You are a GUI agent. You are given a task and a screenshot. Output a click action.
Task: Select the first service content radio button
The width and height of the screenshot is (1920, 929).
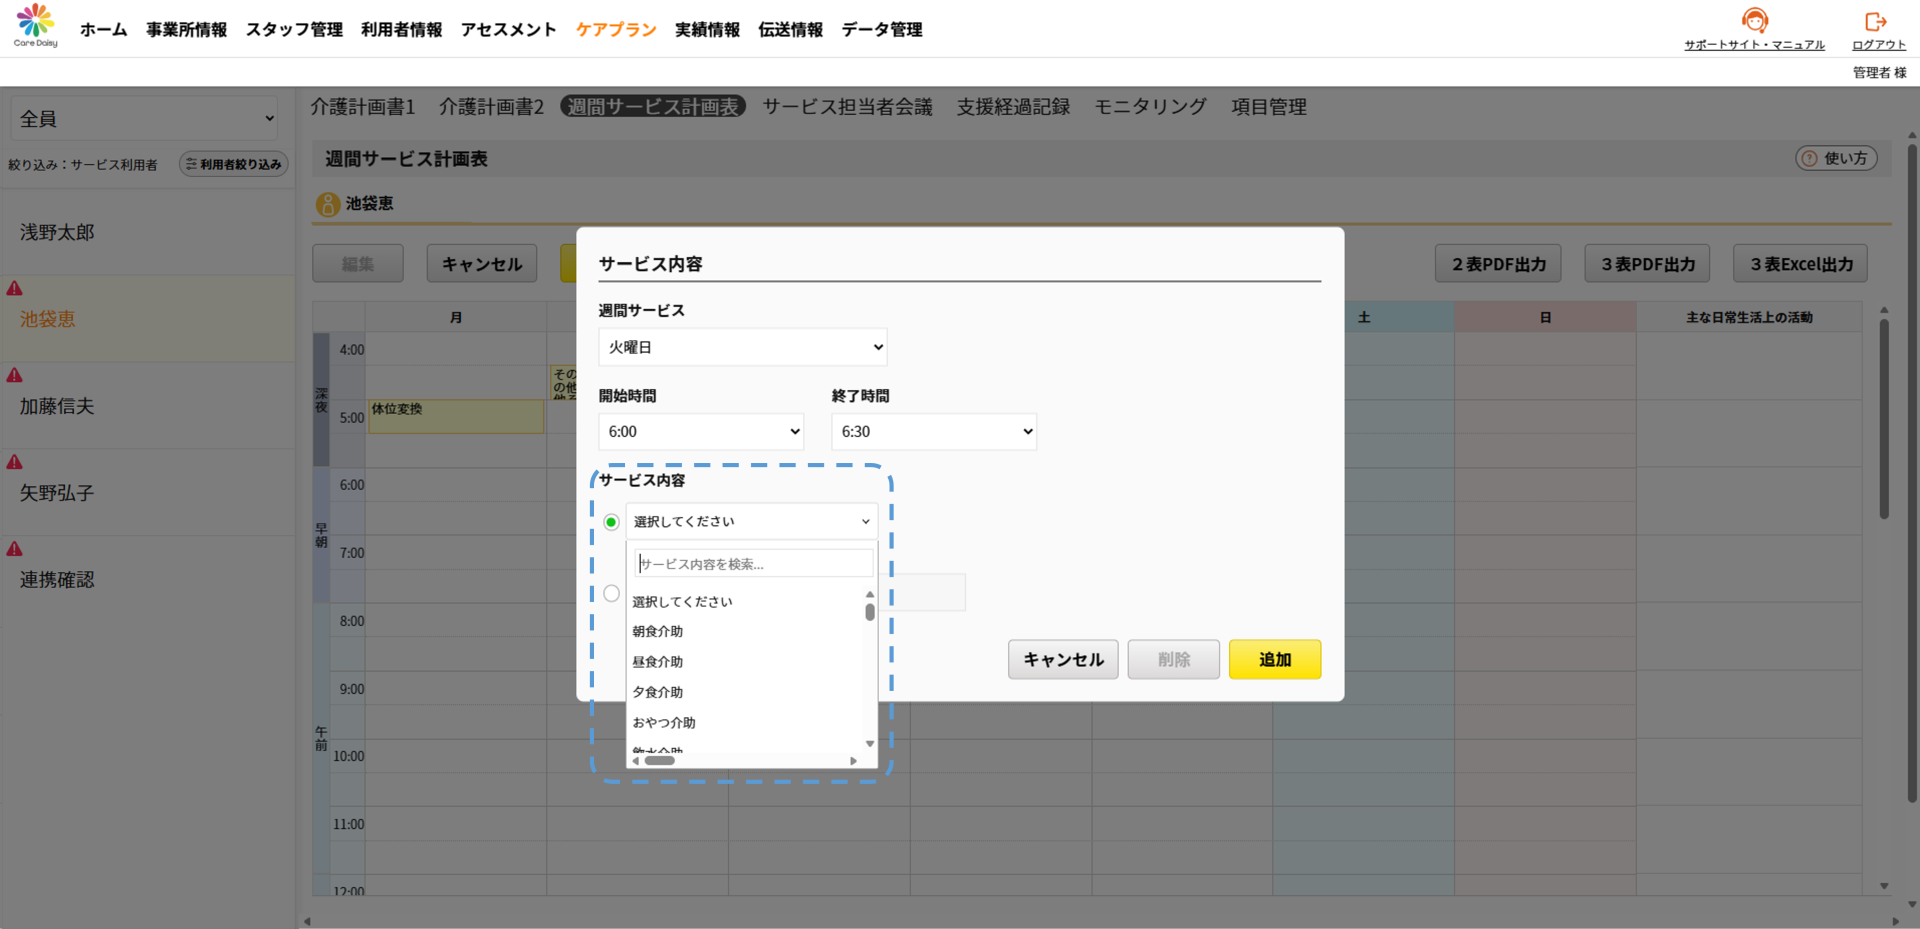click(611, 522)
